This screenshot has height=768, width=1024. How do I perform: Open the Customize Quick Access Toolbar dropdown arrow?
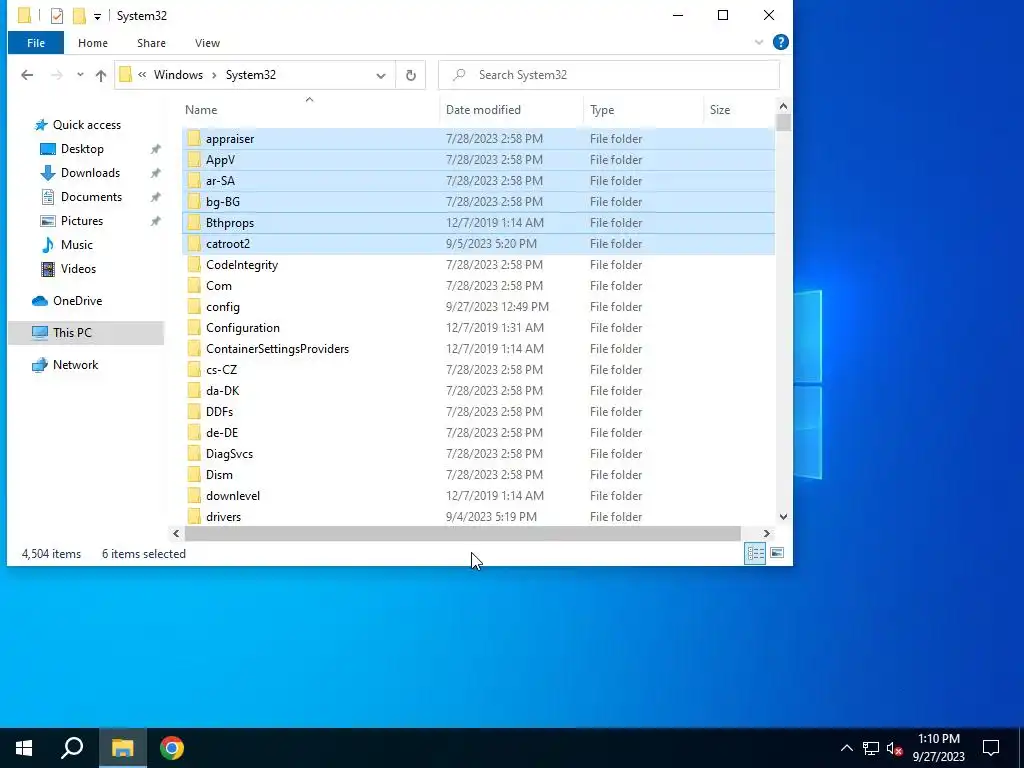[97, 16]
